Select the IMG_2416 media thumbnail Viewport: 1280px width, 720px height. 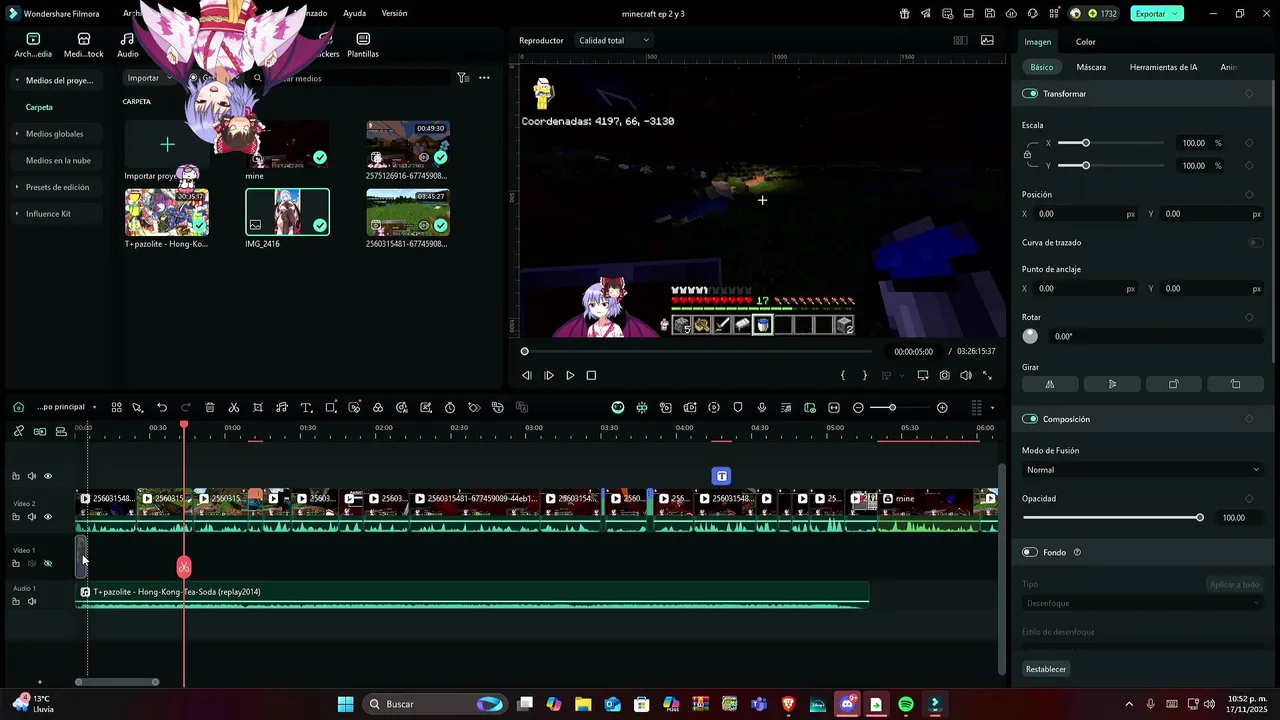pyautogui.click(x=287, y=211)
